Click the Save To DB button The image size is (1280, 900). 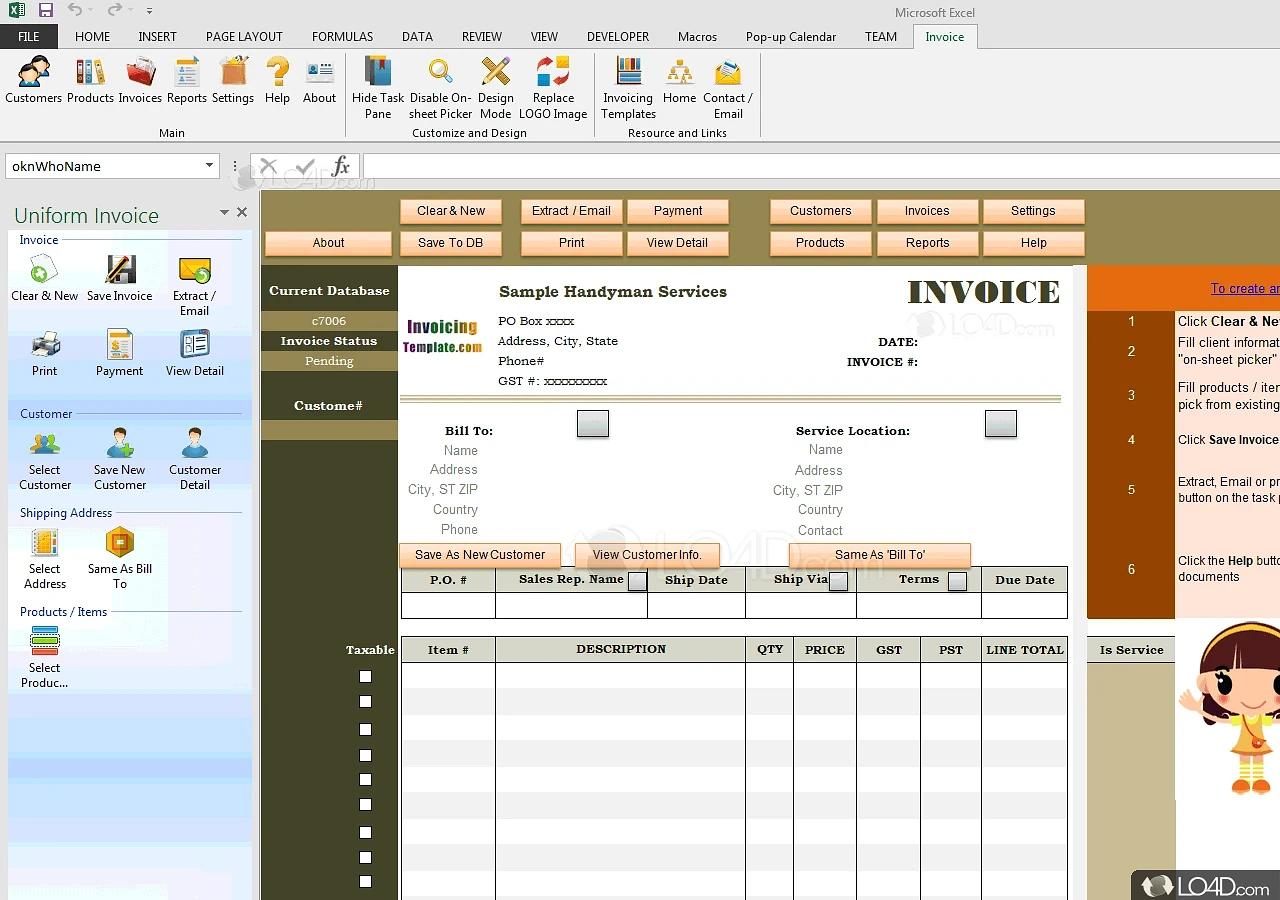tap(450, 242)
